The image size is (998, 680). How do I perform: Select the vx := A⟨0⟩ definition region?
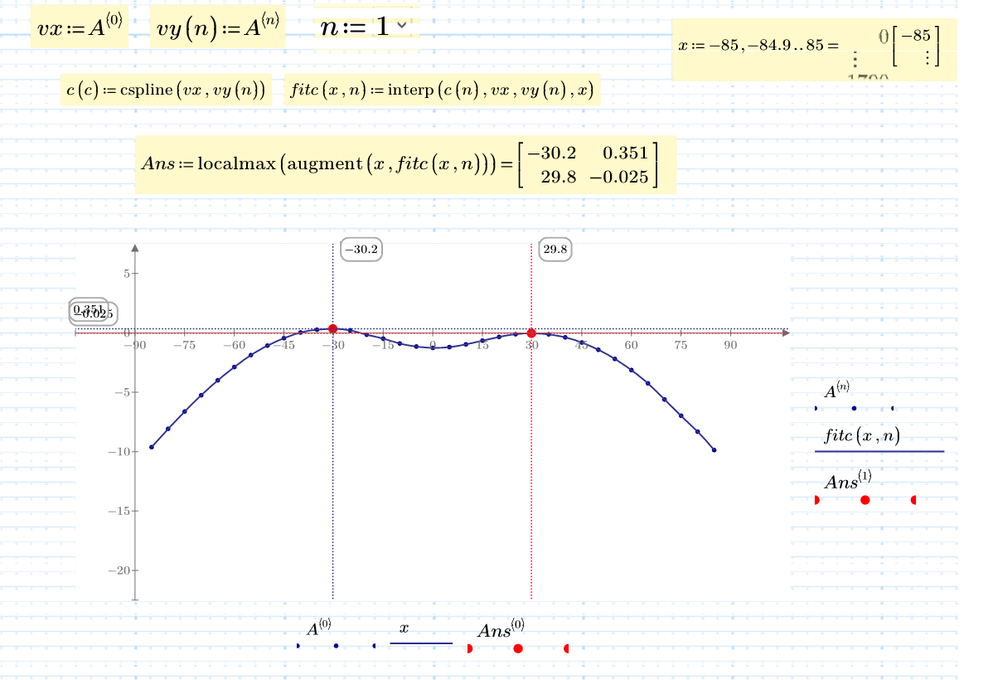click(80, 27)
